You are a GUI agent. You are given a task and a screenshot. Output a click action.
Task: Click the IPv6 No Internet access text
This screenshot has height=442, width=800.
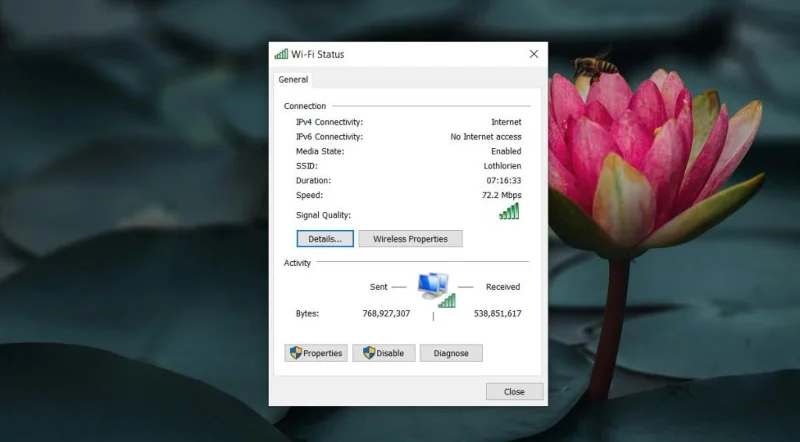pyautogui.click(x=486, y=137)
